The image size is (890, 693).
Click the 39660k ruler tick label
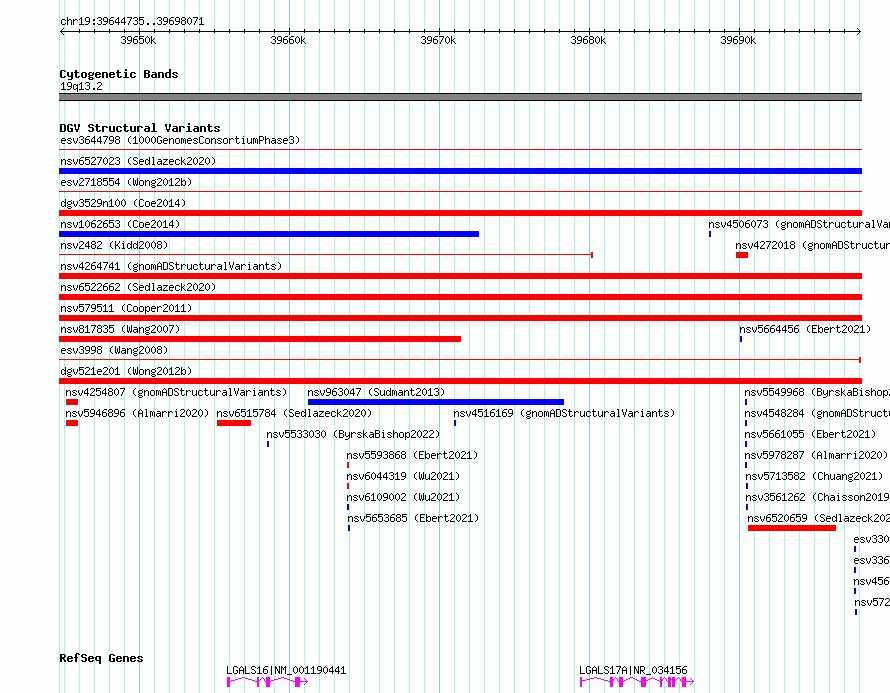(x=288, y=40)
